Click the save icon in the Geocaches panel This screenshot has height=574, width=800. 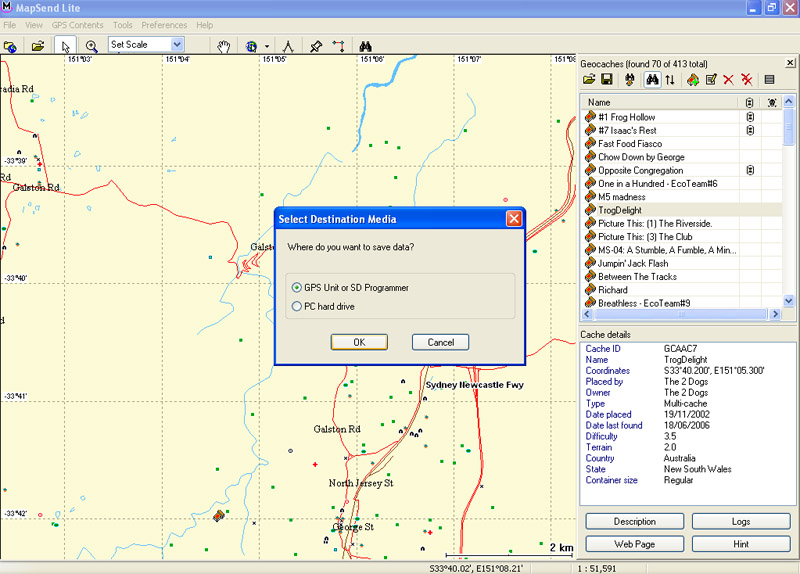pos(607,79)
